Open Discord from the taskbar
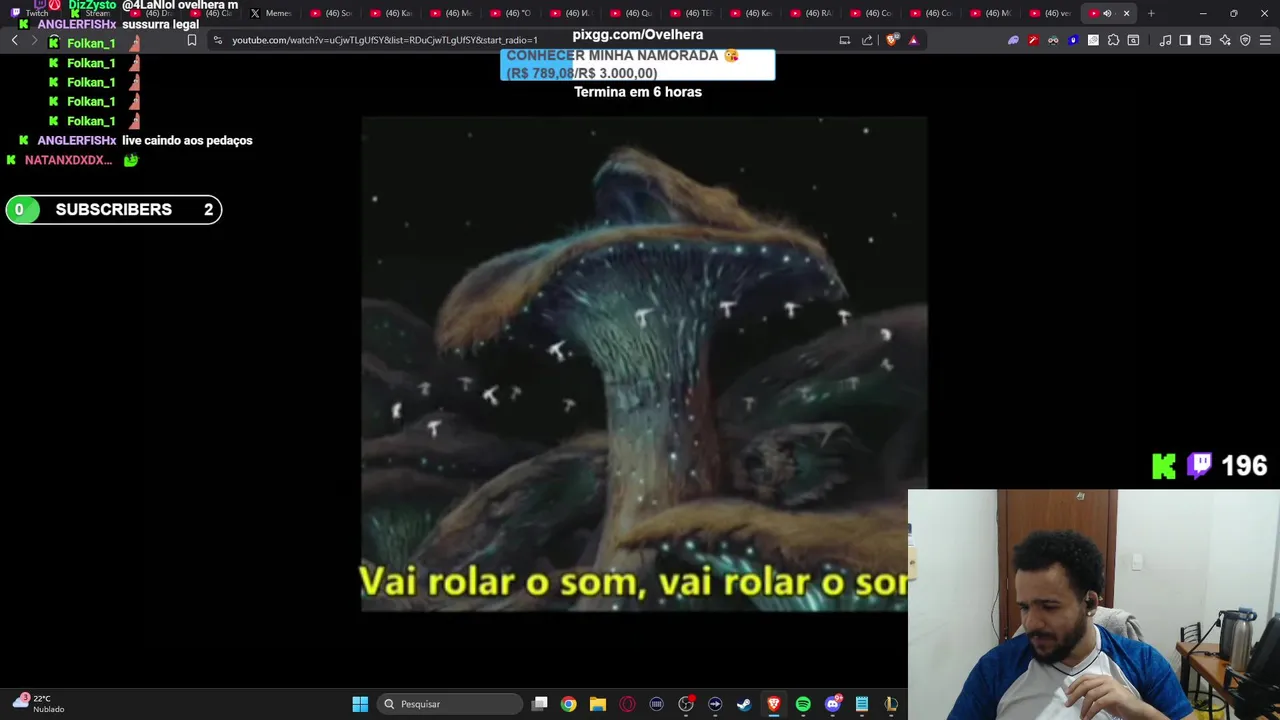 tap(832, 704)
